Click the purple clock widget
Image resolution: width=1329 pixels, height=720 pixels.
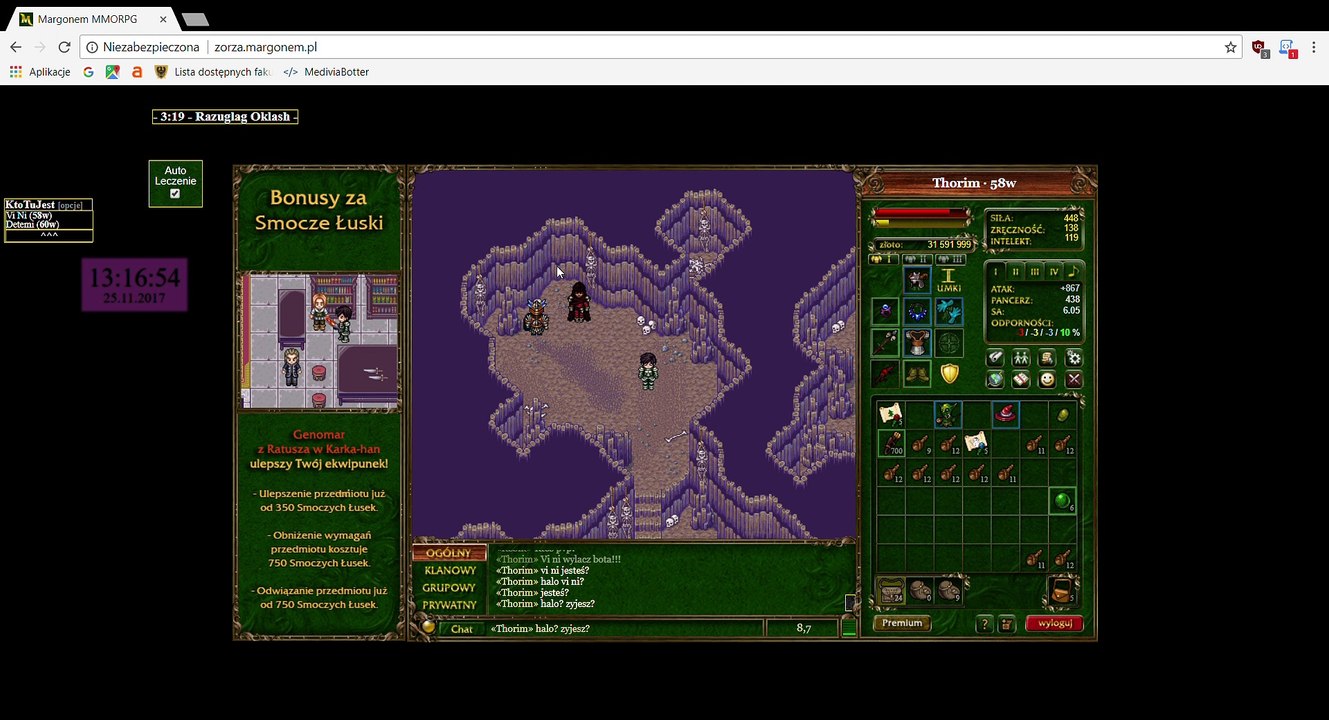pos(134,284)
